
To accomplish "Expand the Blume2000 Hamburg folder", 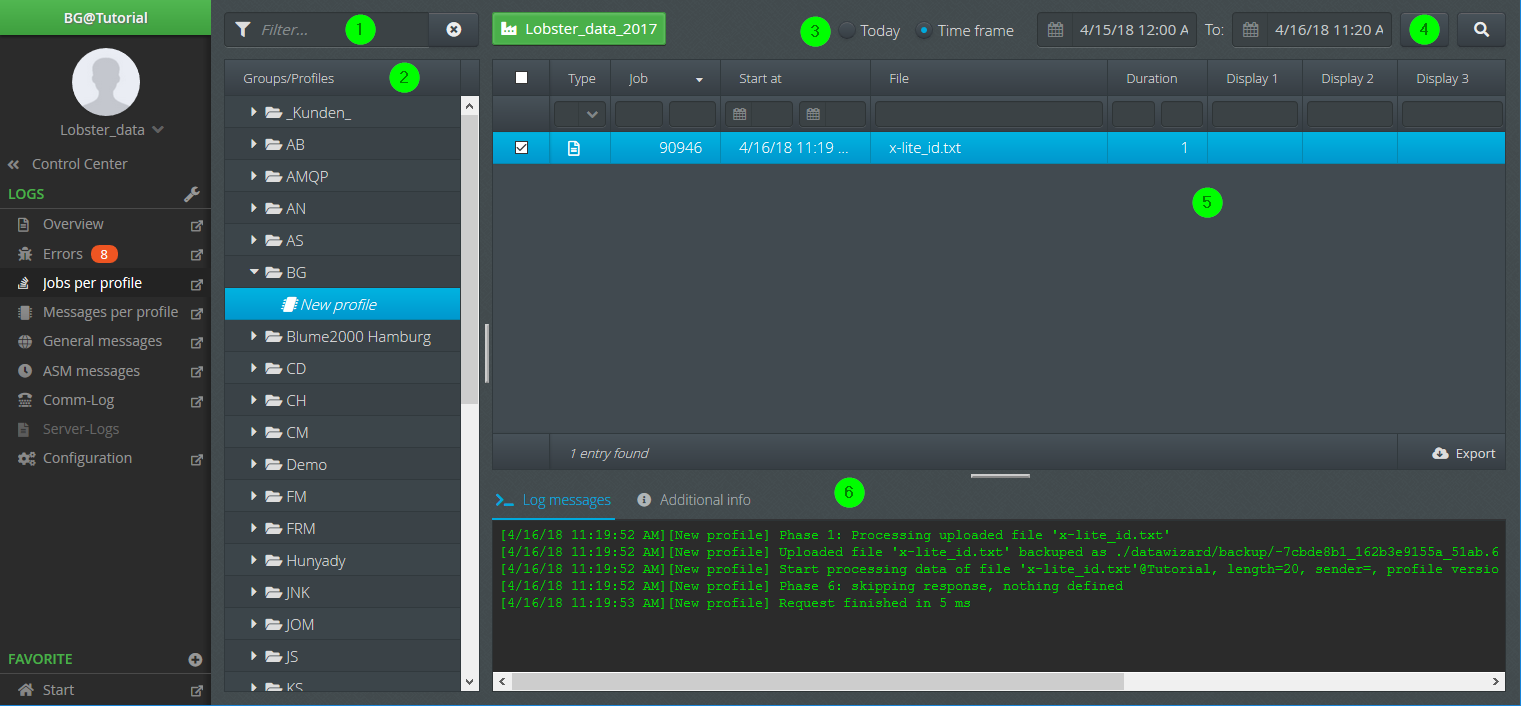I will tap(254, 337).
